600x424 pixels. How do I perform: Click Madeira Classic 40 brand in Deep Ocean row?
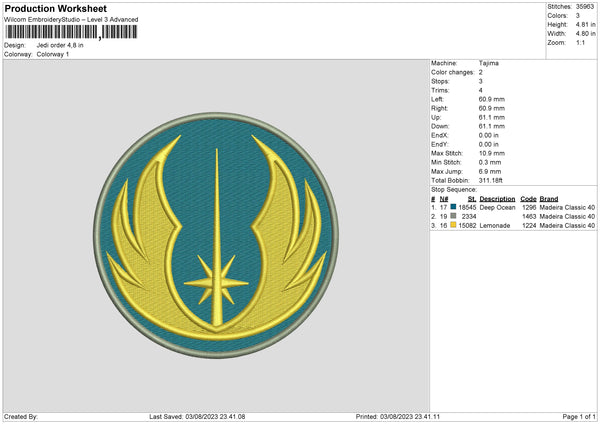567,207
